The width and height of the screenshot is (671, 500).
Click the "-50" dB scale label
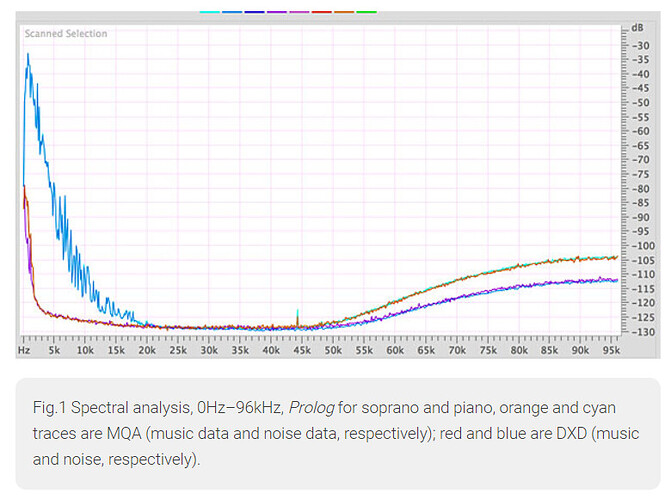pos(641,103)
